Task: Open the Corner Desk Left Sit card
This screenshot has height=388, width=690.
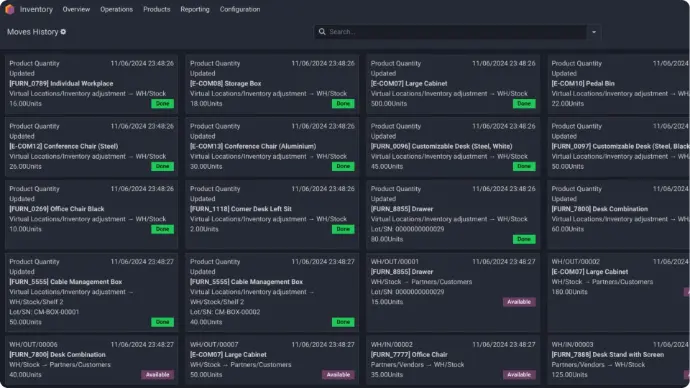Action: [x=272, y=214]
